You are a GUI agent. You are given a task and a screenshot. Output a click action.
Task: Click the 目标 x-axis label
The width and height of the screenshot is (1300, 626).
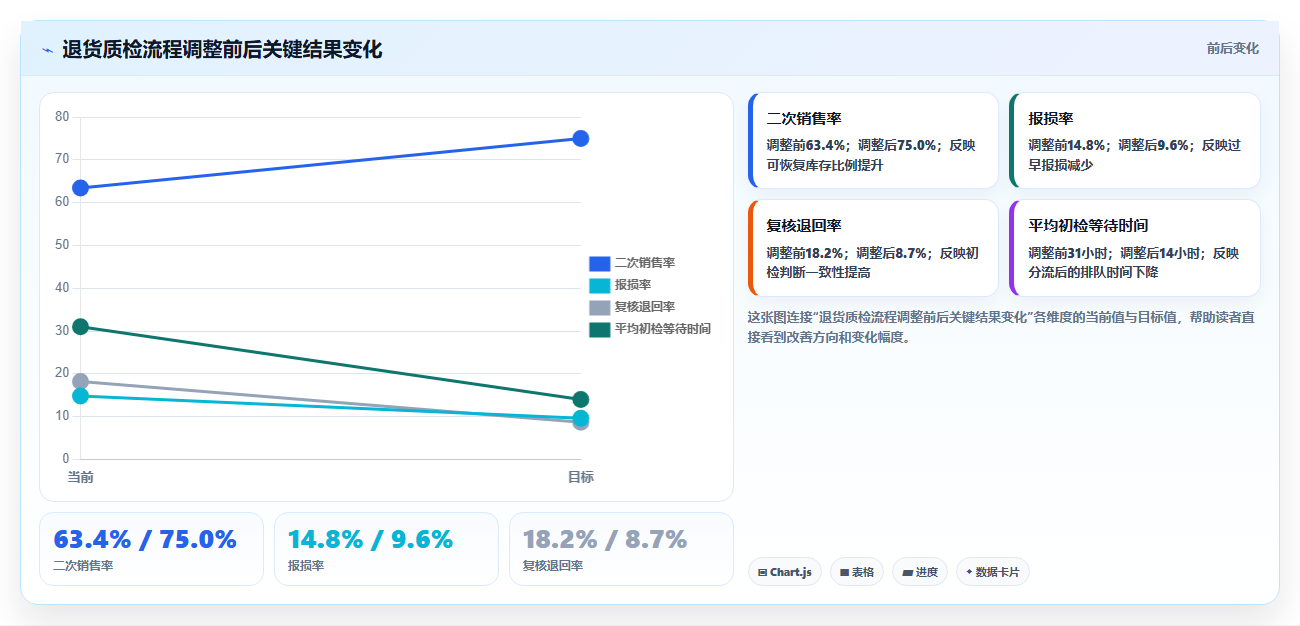pyautogui.click(x=580, y=477)
